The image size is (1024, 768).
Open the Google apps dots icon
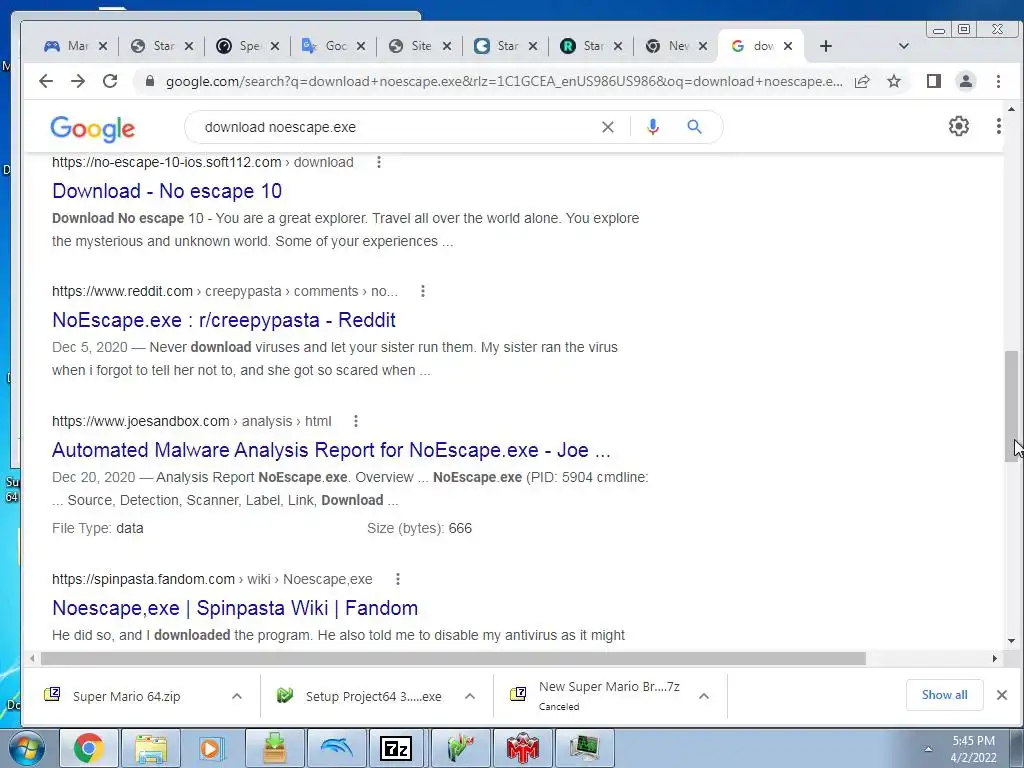(x=999, y=126)
